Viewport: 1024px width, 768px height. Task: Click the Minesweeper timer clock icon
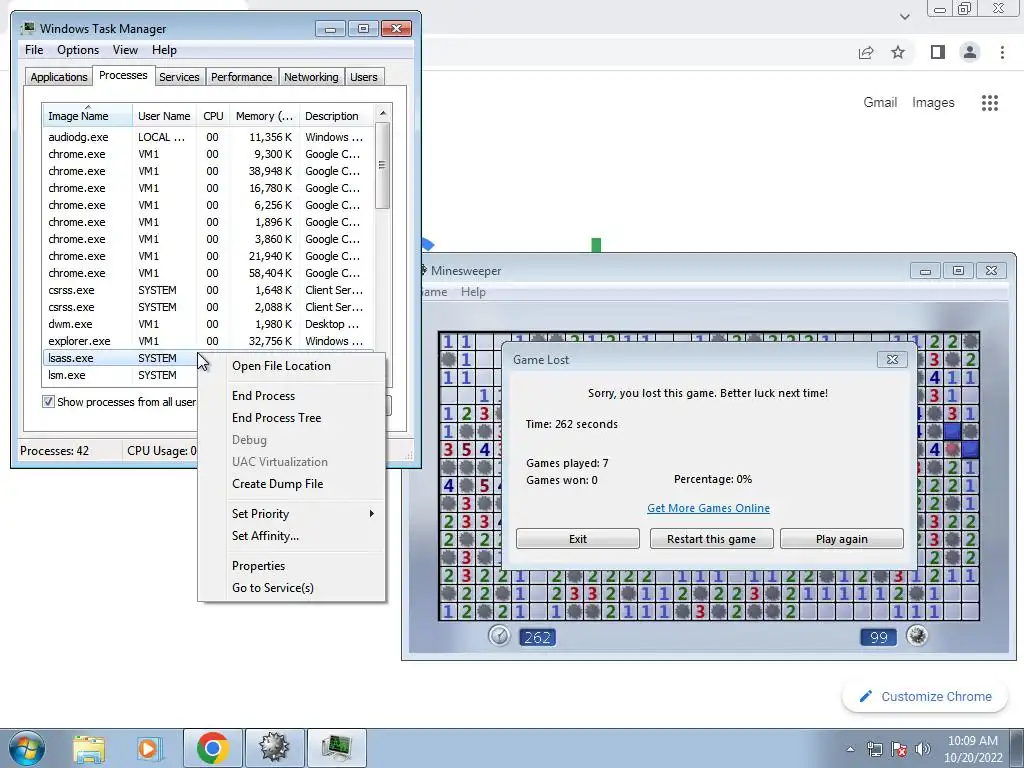coord(499,635)
